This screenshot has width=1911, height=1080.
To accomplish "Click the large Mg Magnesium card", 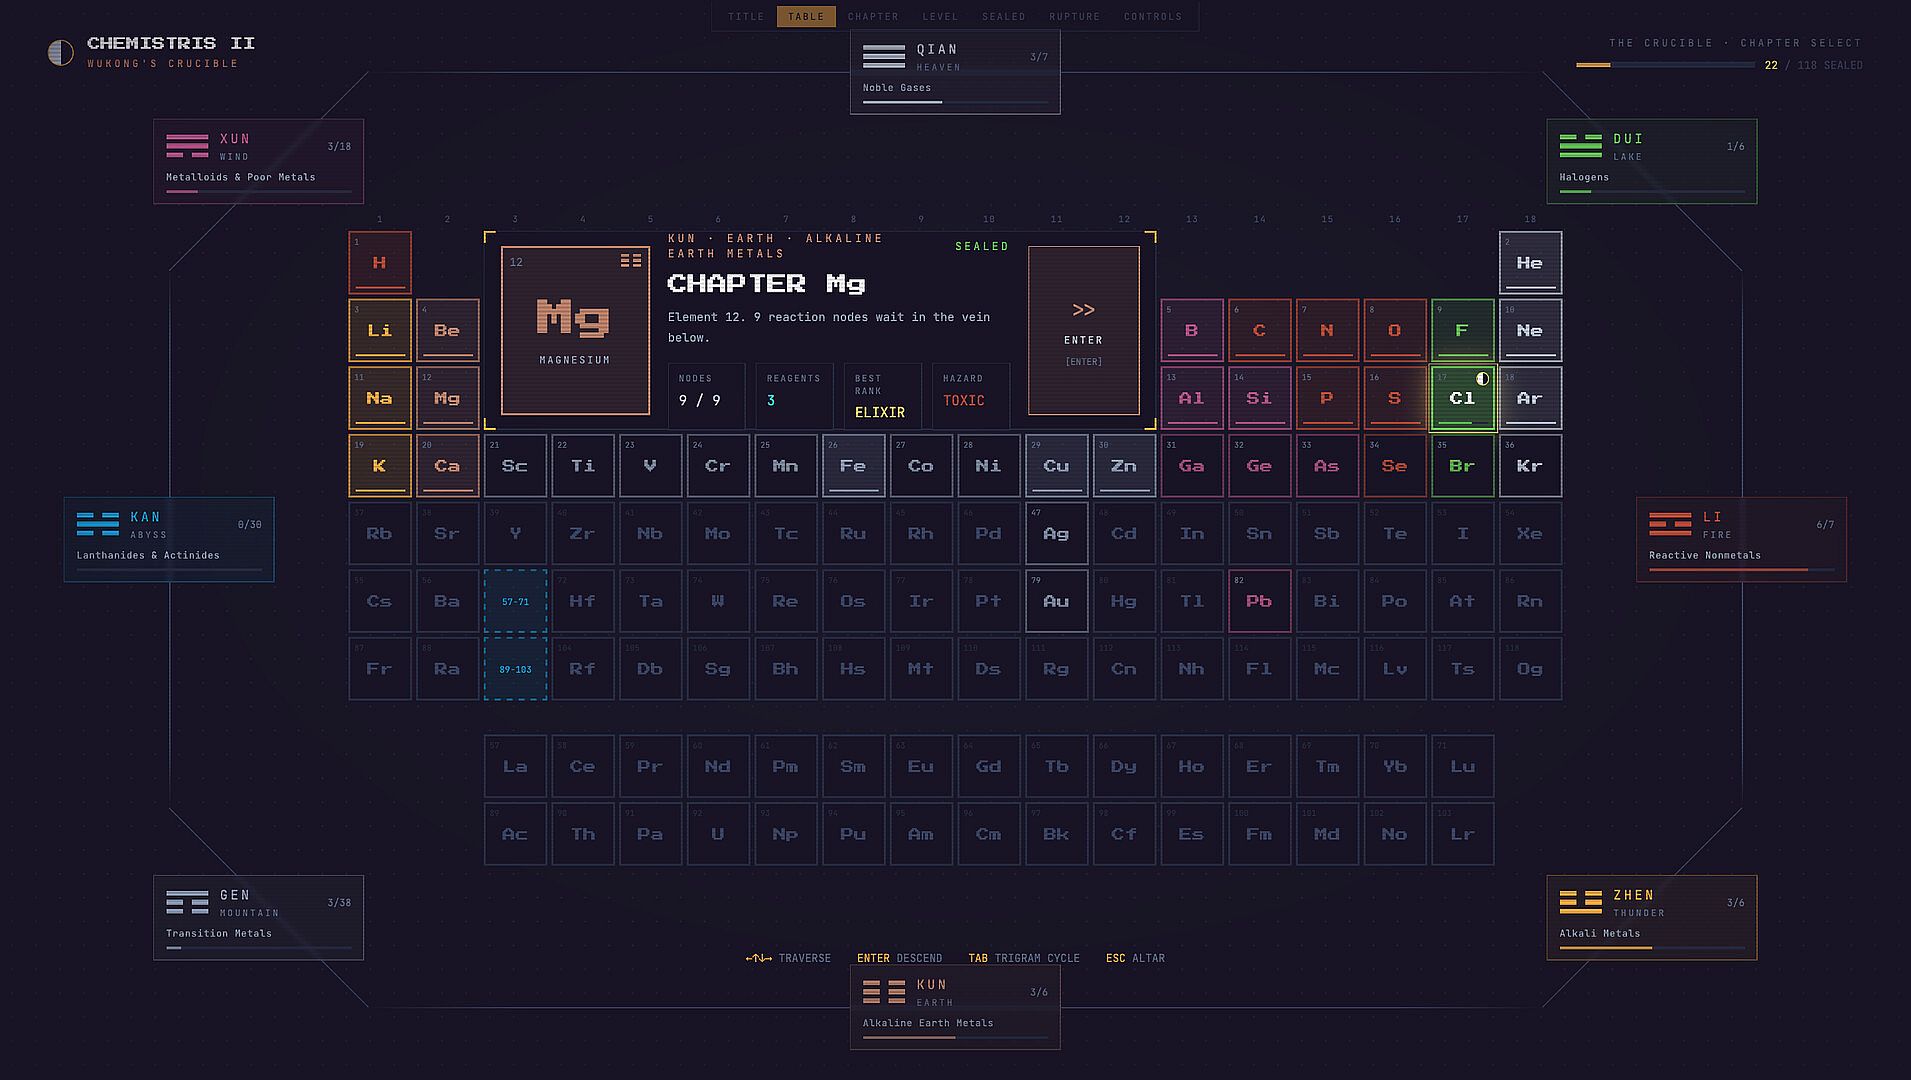I will pyautogui.click(x=575, y=330).
